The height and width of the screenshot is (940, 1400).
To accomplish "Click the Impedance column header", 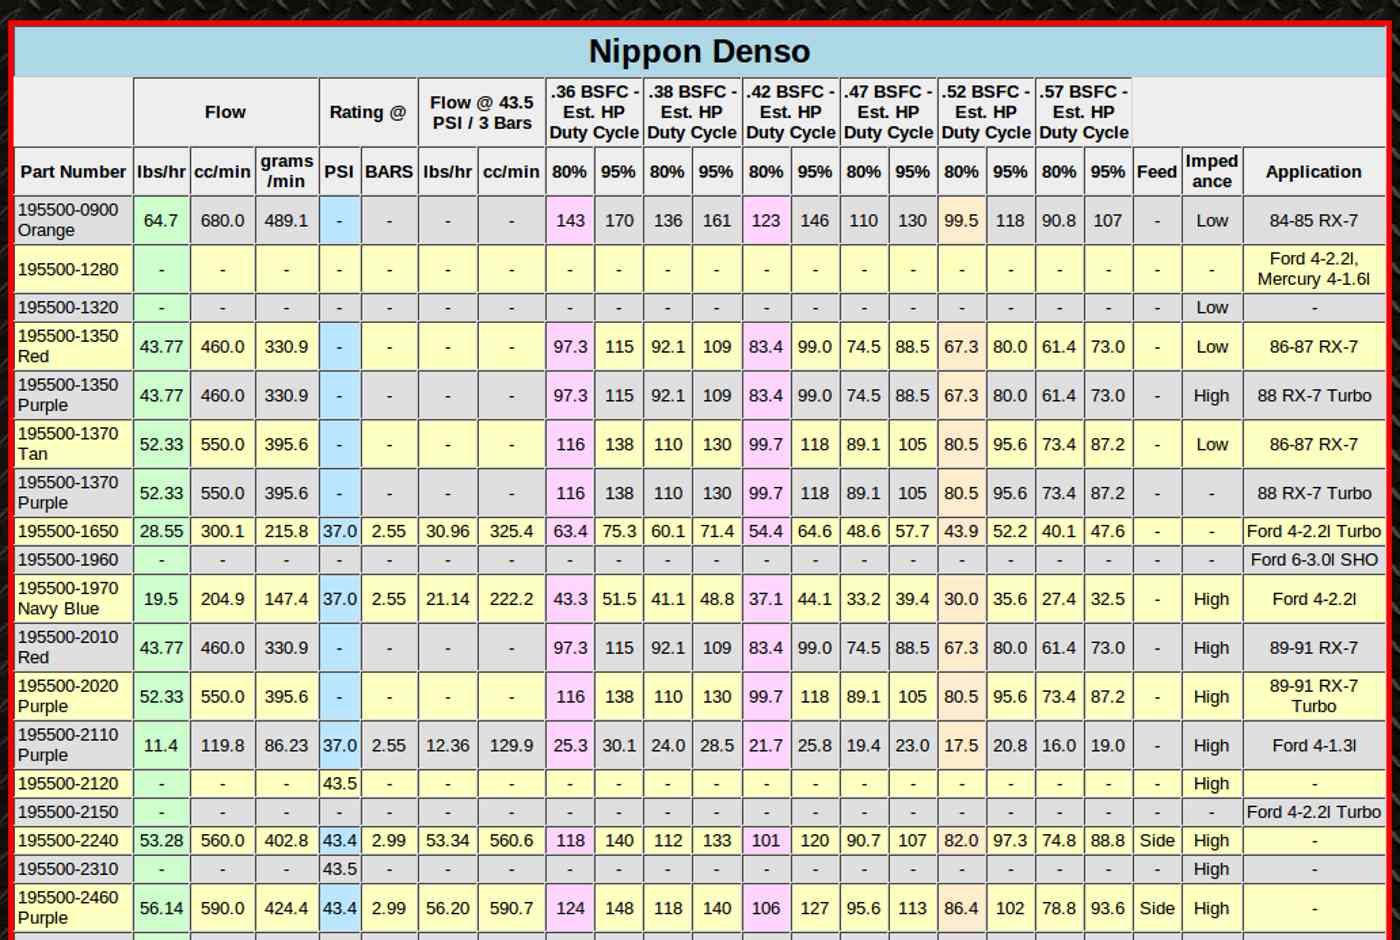I will click(x=1211, y=171).
